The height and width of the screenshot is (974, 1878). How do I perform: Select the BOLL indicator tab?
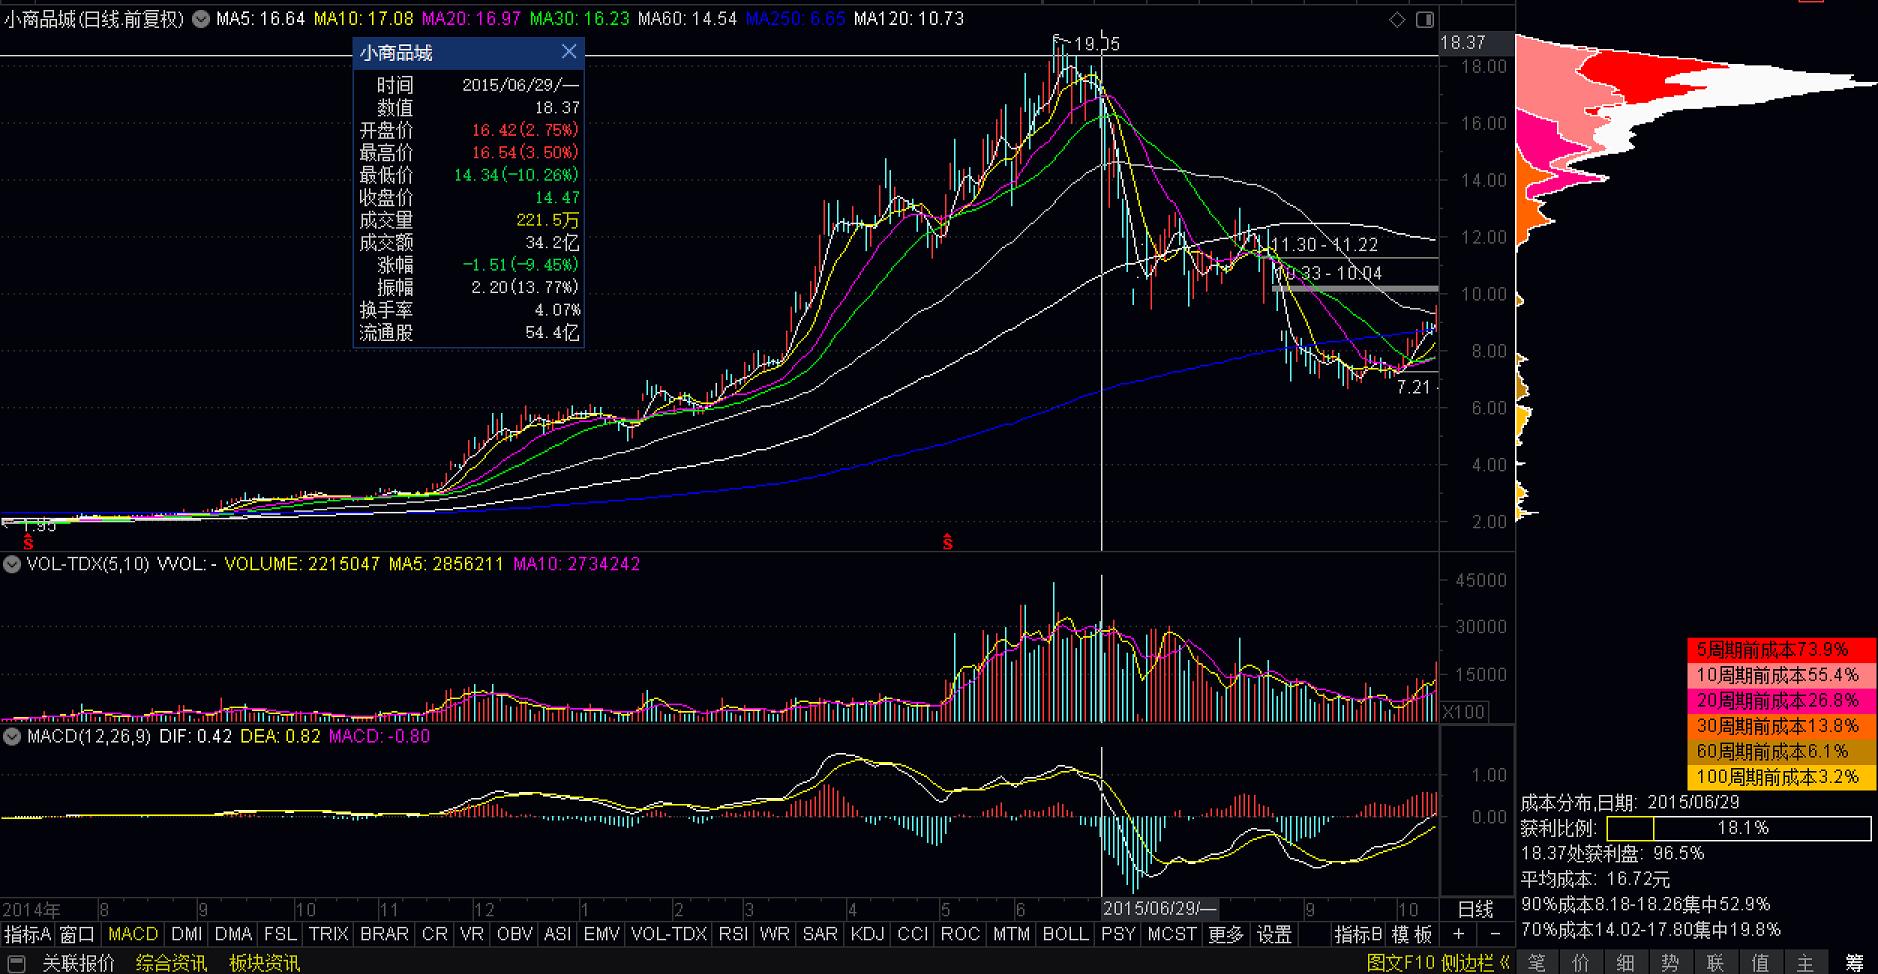pos(1065,934)
